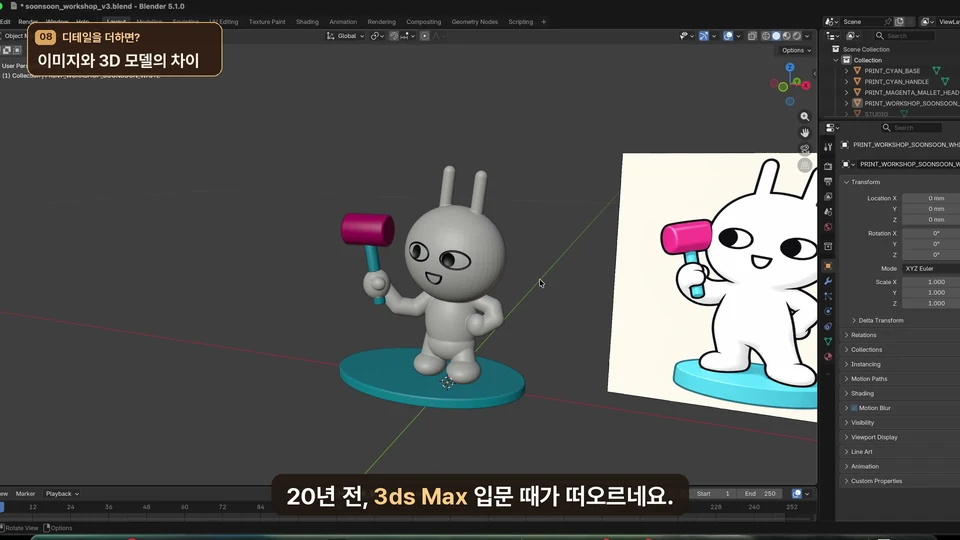This screenshot has height=540, width=960.
Task: Click the viewport pan hand icon
Action: coord(804,133)
